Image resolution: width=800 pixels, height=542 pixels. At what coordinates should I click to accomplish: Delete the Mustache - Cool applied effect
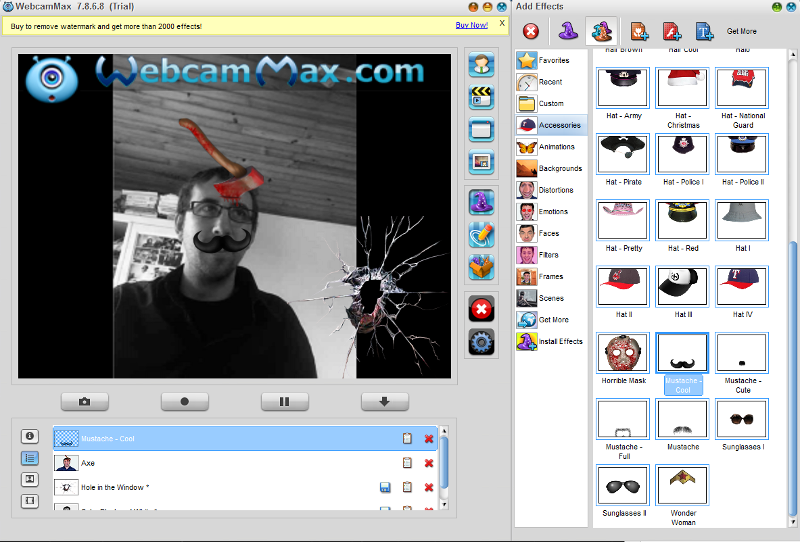tap(429, 438)
